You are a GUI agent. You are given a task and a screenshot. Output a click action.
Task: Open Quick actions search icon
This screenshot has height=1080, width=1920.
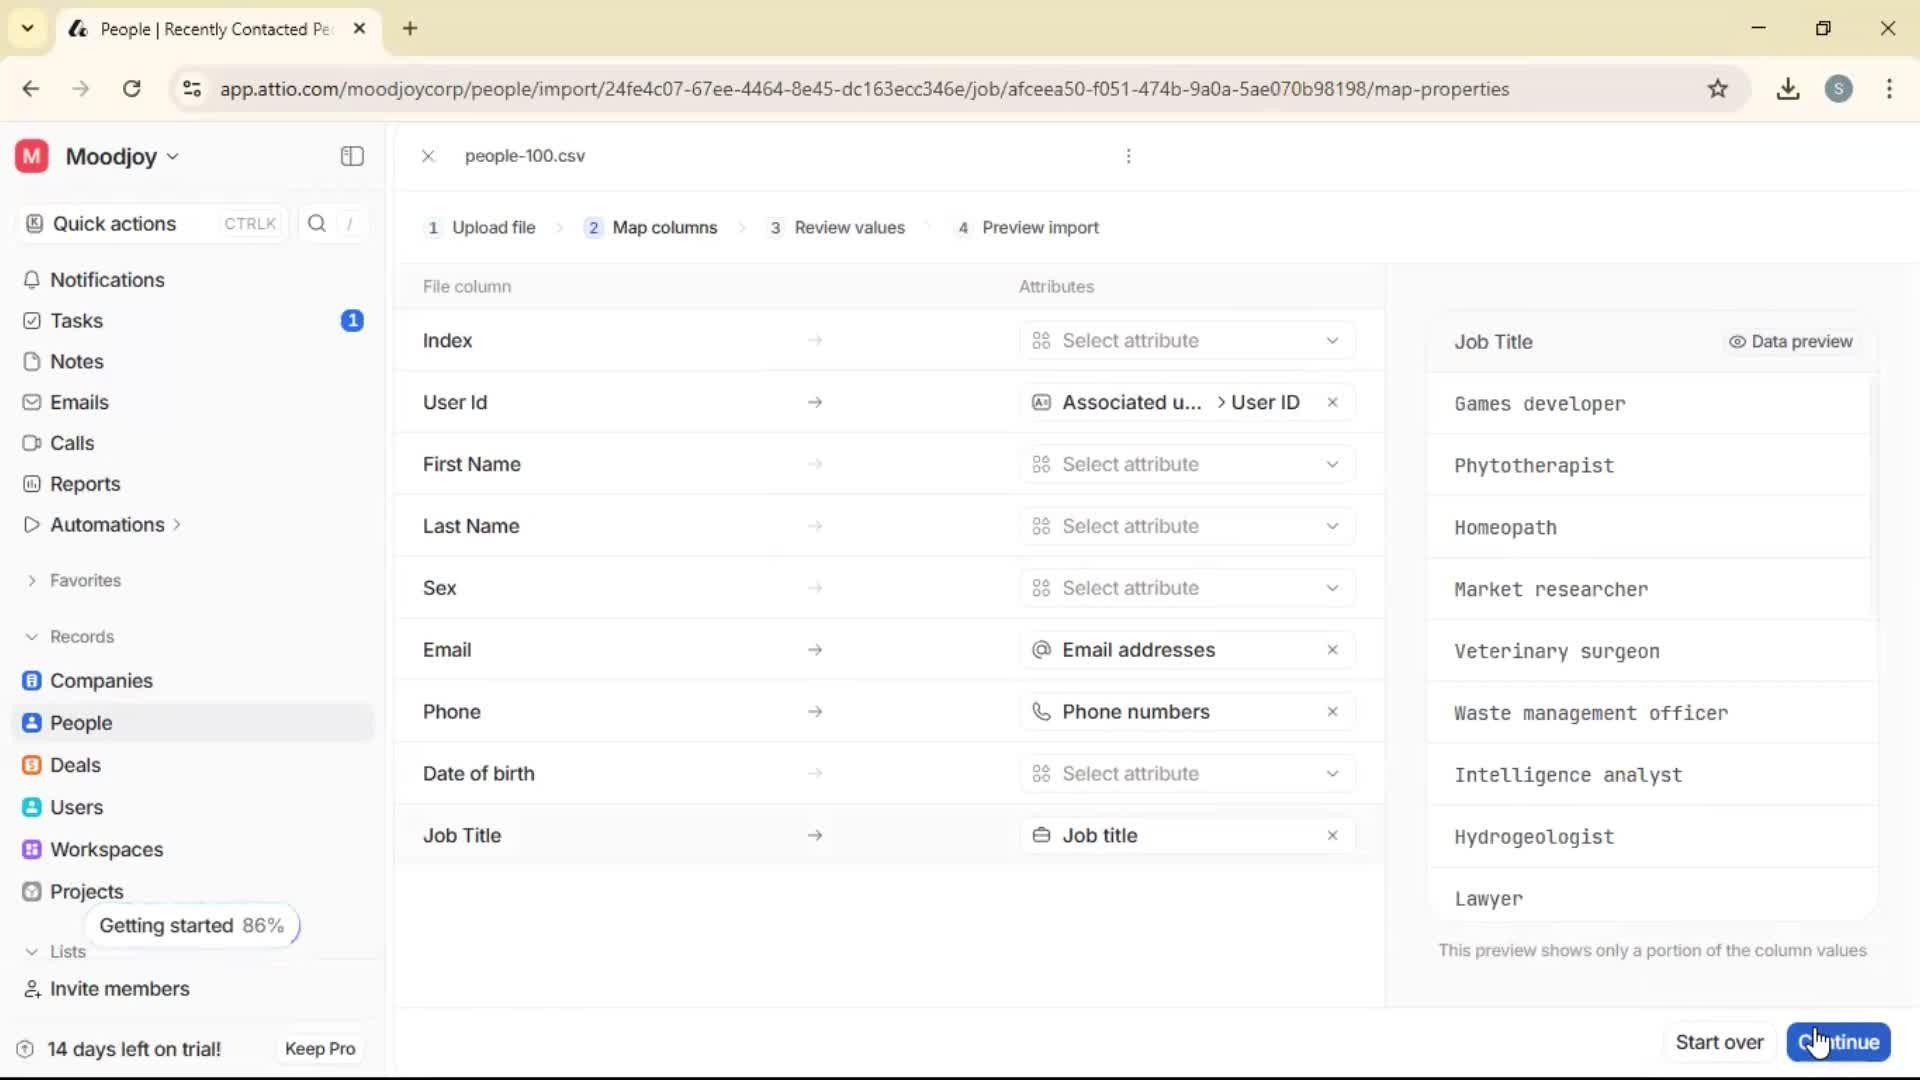[x=317, y=223]
